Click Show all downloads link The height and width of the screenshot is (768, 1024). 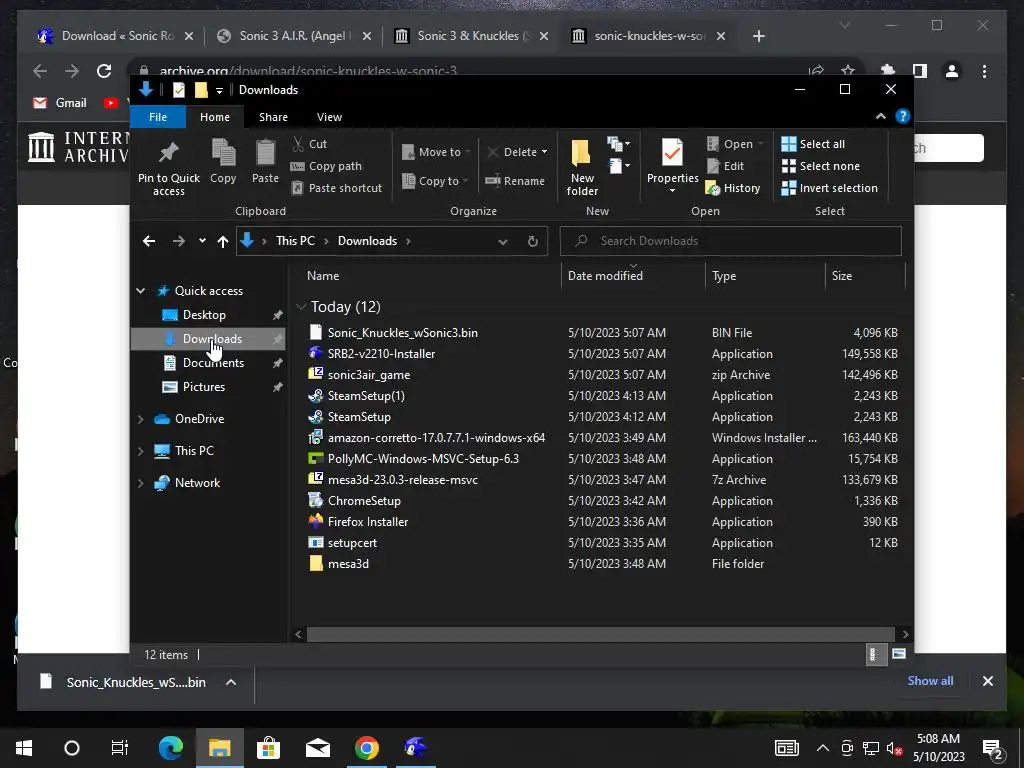[930, 680]
